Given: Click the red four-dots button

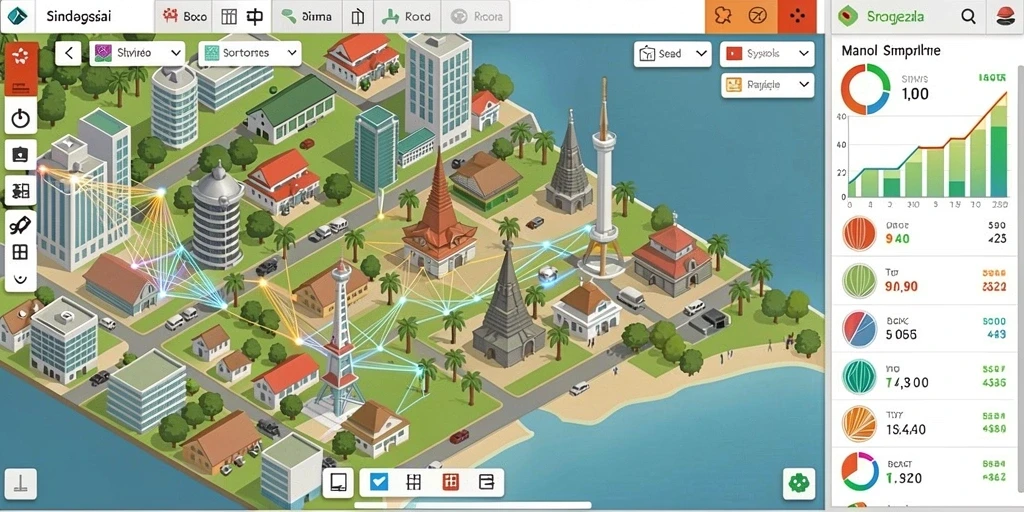Looking at the screenshot, I should pos(797,16).
